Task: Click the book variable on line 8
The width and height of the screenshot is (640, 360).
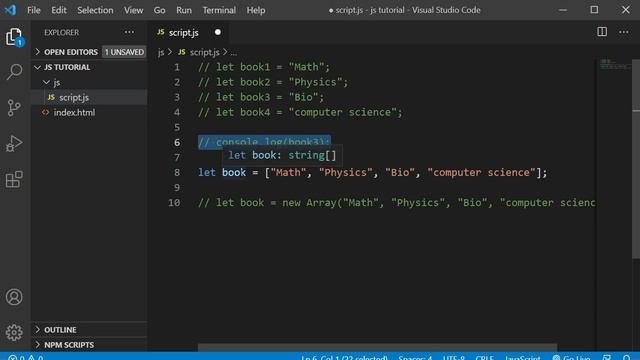Action: pos(234,172)
